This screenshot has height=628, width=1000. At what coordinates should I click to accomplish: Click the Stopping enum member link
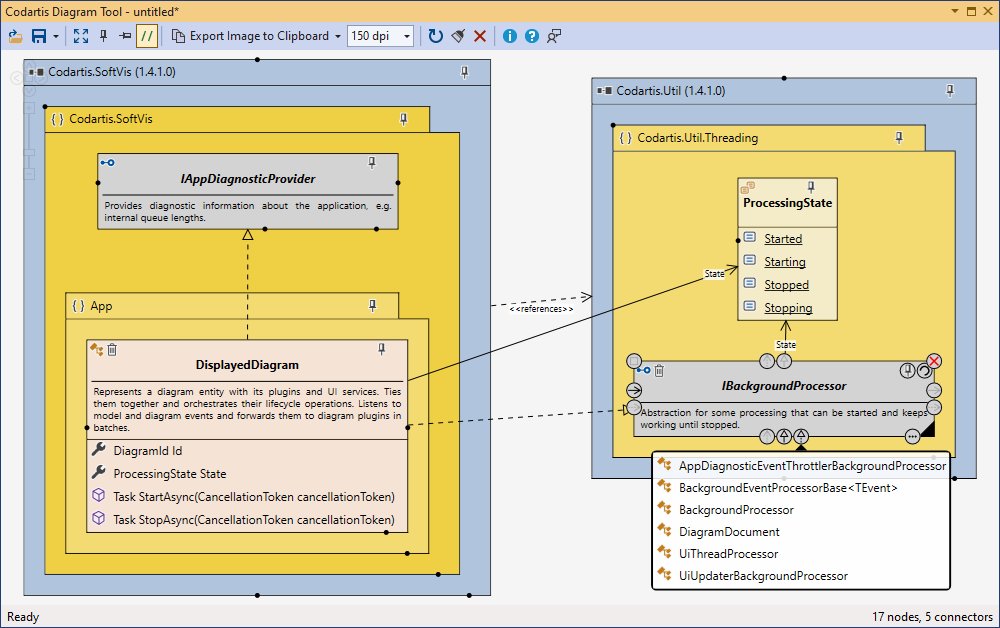click(x=788, y=308)
